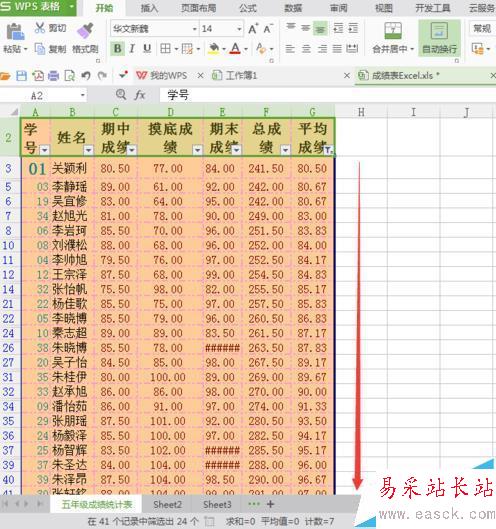
Task: Open the 视图 ribbon tab
Action: pyautogui.click(x=384, y=8)
